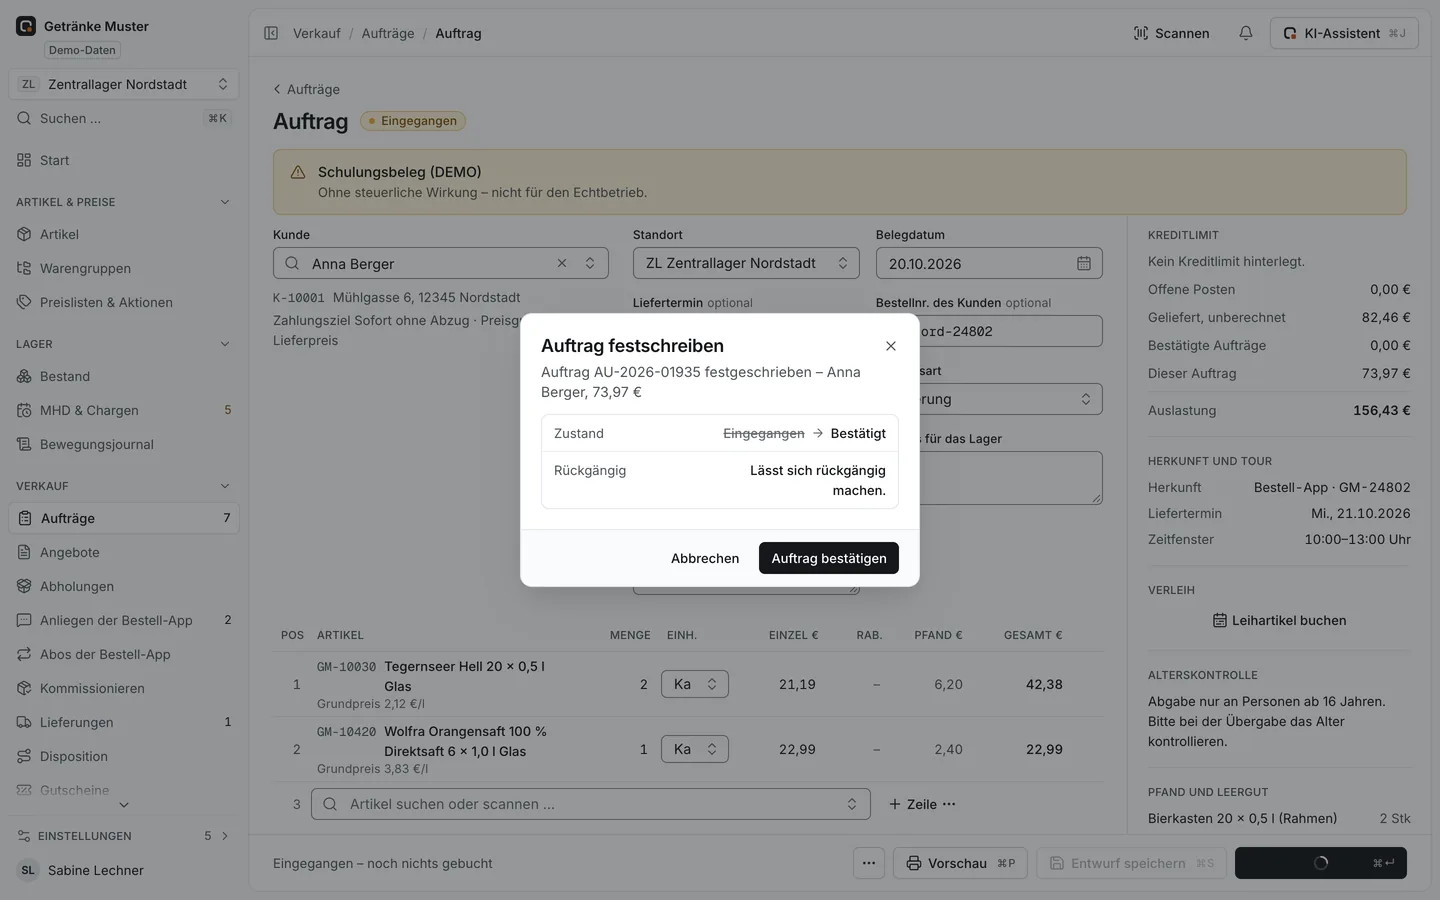
Task: Change unit dropdown for Tegernseer Hell
Action: [x=695, y=684]
